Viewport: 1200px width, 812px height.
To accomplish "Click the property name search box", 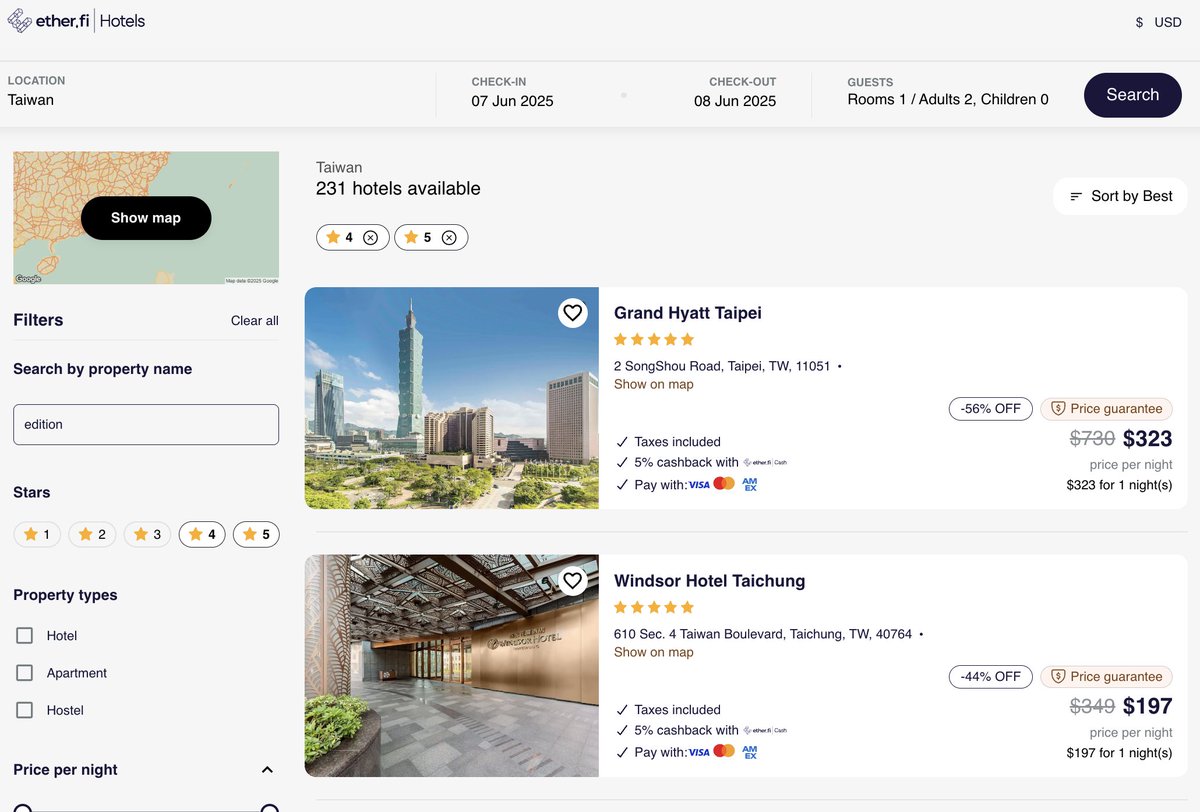I will tap(146, 424).
